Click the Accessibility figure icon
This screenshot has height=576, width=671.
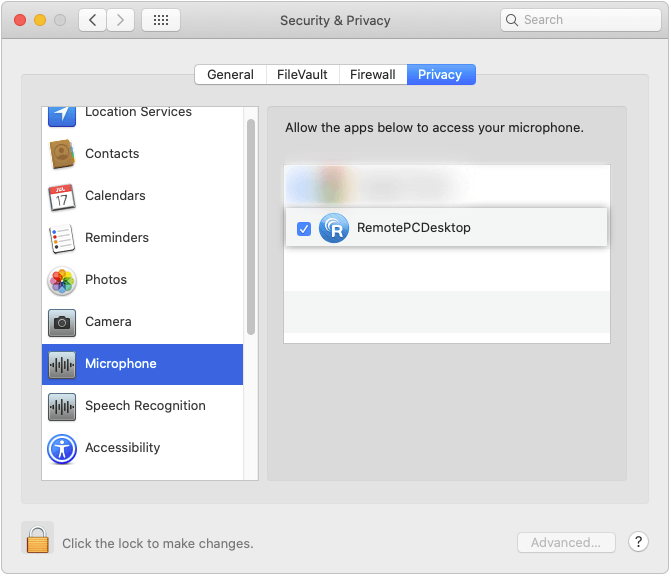pos(62,449)
